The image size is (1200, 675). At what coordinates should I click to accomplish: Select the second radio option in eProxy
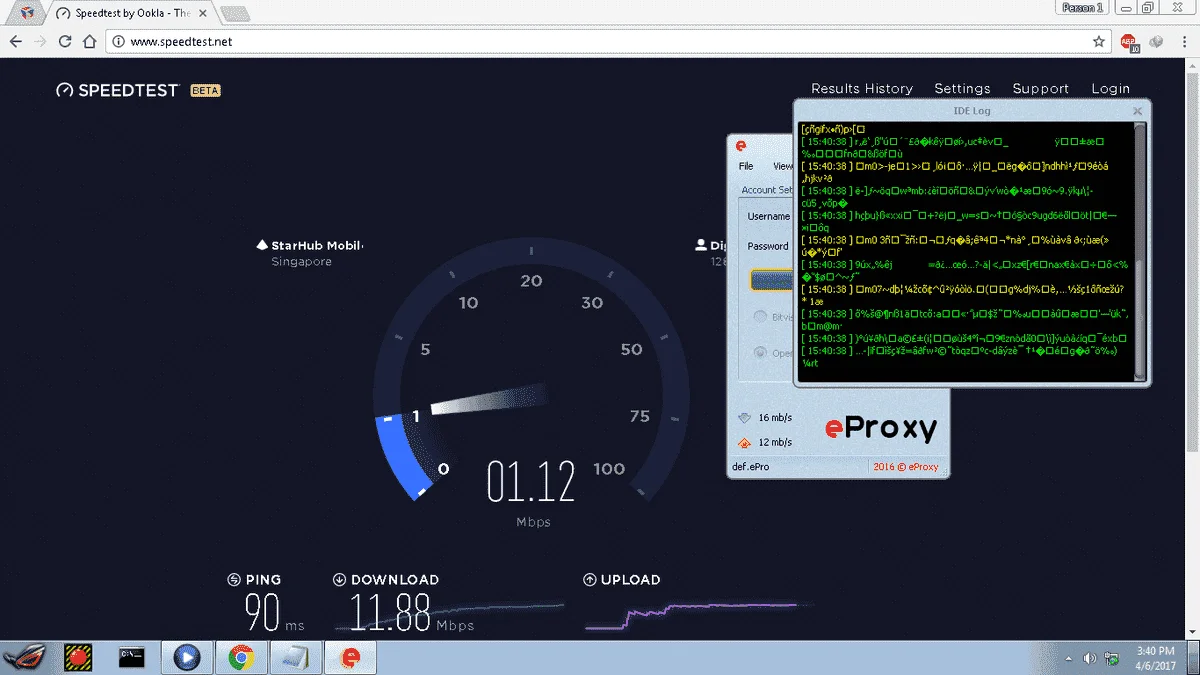coord(761,353)
